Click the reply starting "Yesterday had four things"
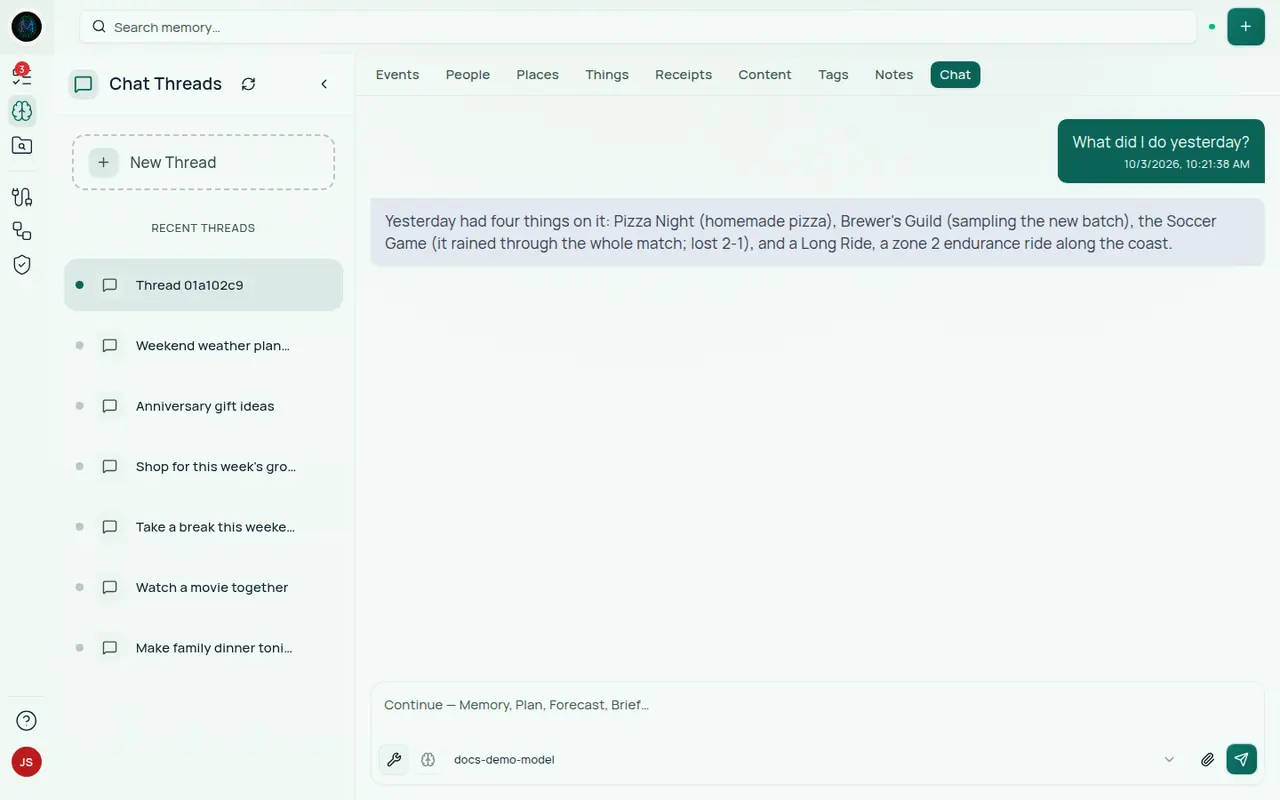 point(817,232)
